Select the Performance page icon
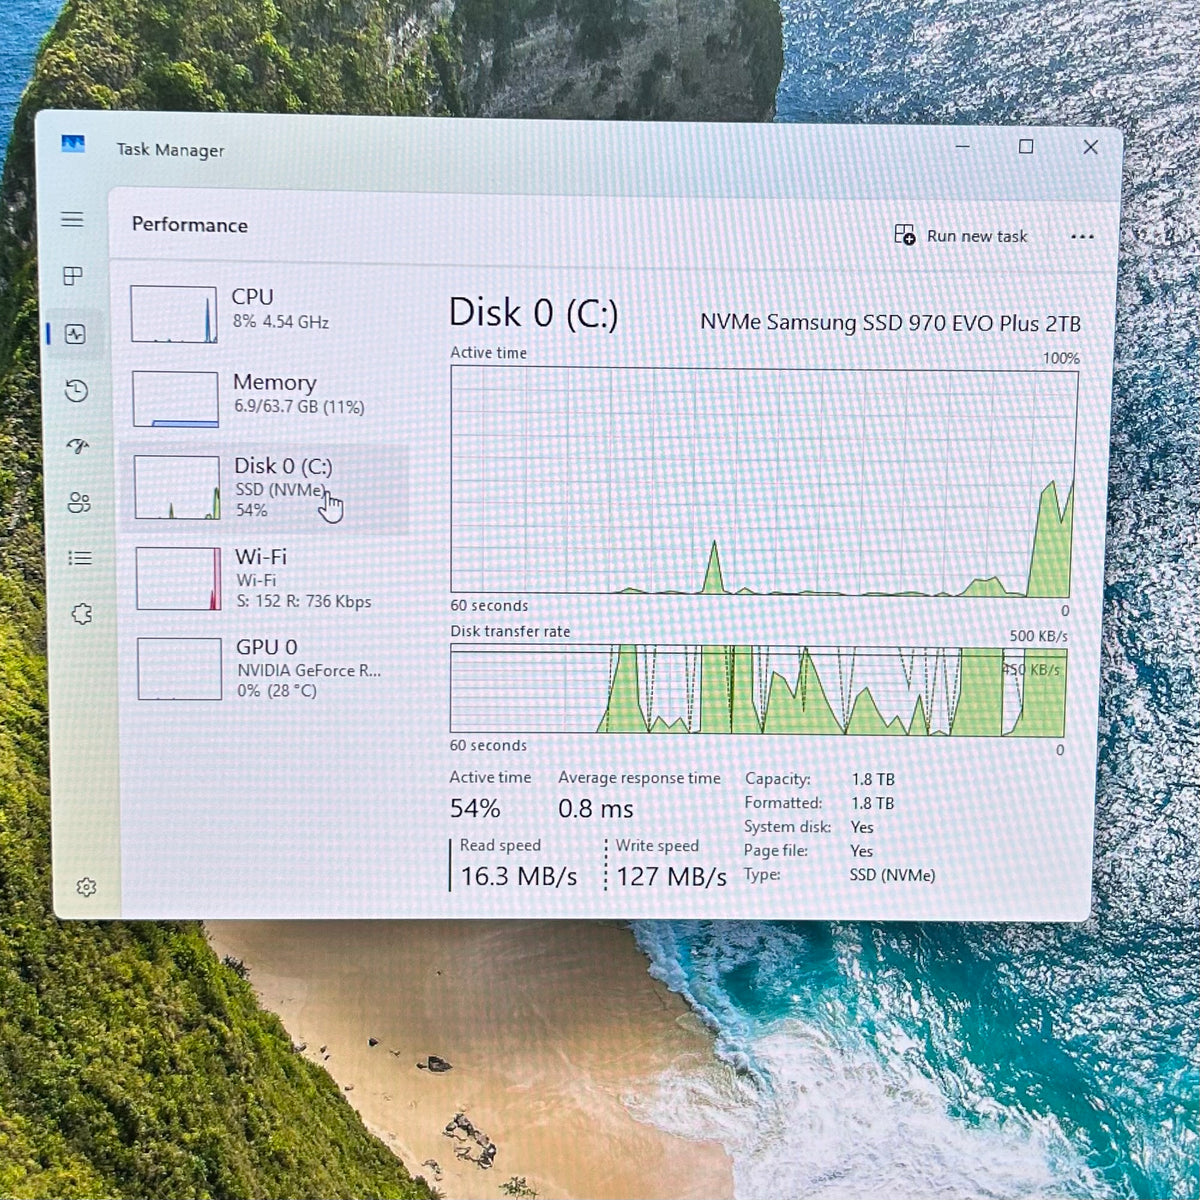Screen dimensions: 1200x1200 [x=75, y=334]
